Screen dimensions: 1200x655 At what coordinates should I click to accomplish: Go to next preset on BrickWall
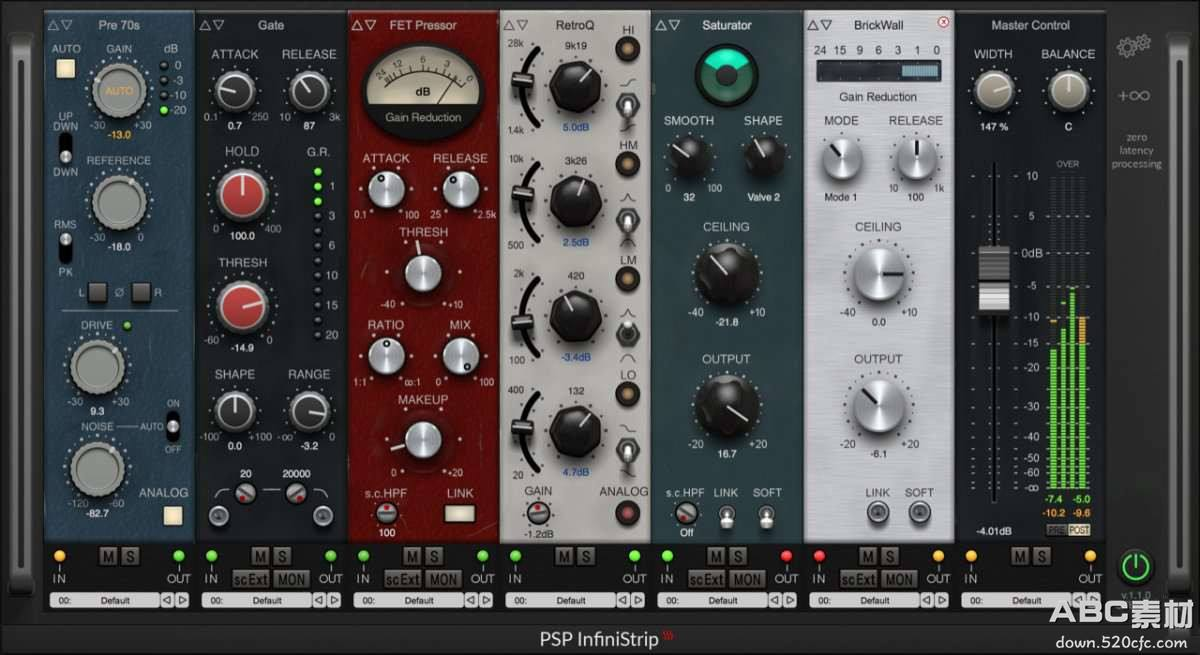point(940,601)
